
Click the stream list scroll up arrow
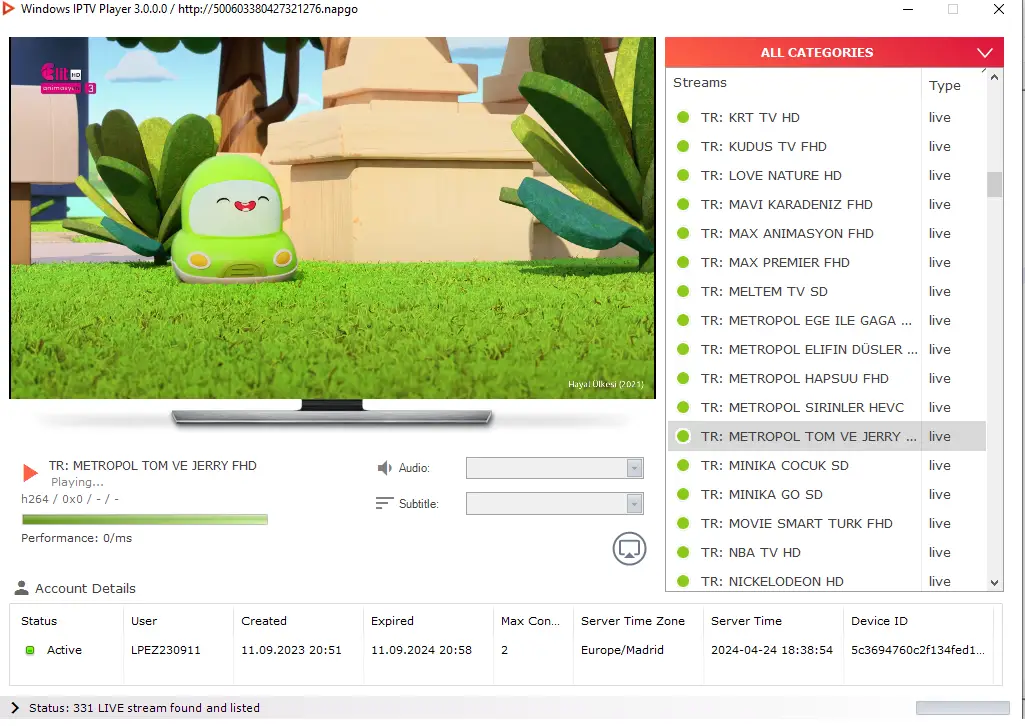pos(994,78)
